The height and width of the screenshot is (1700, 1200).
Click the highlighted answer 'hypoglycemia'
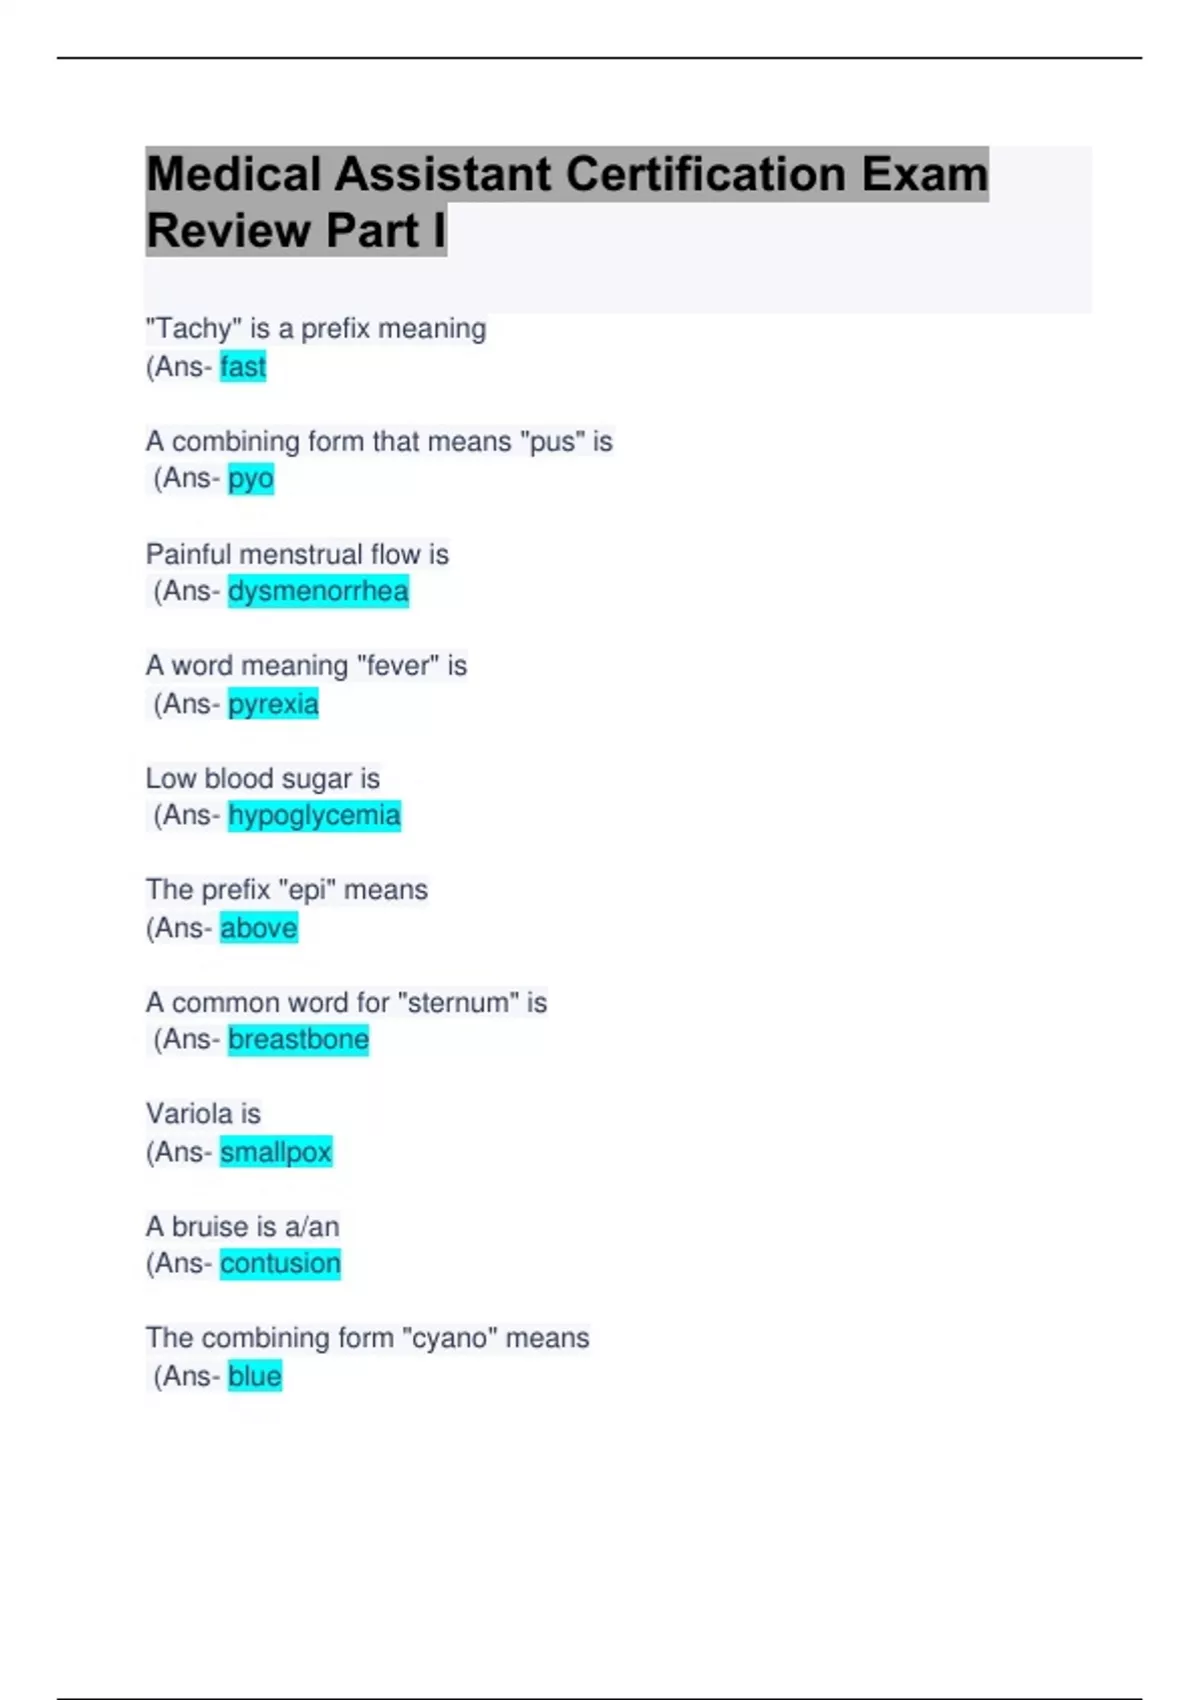(x=314, y=816)
